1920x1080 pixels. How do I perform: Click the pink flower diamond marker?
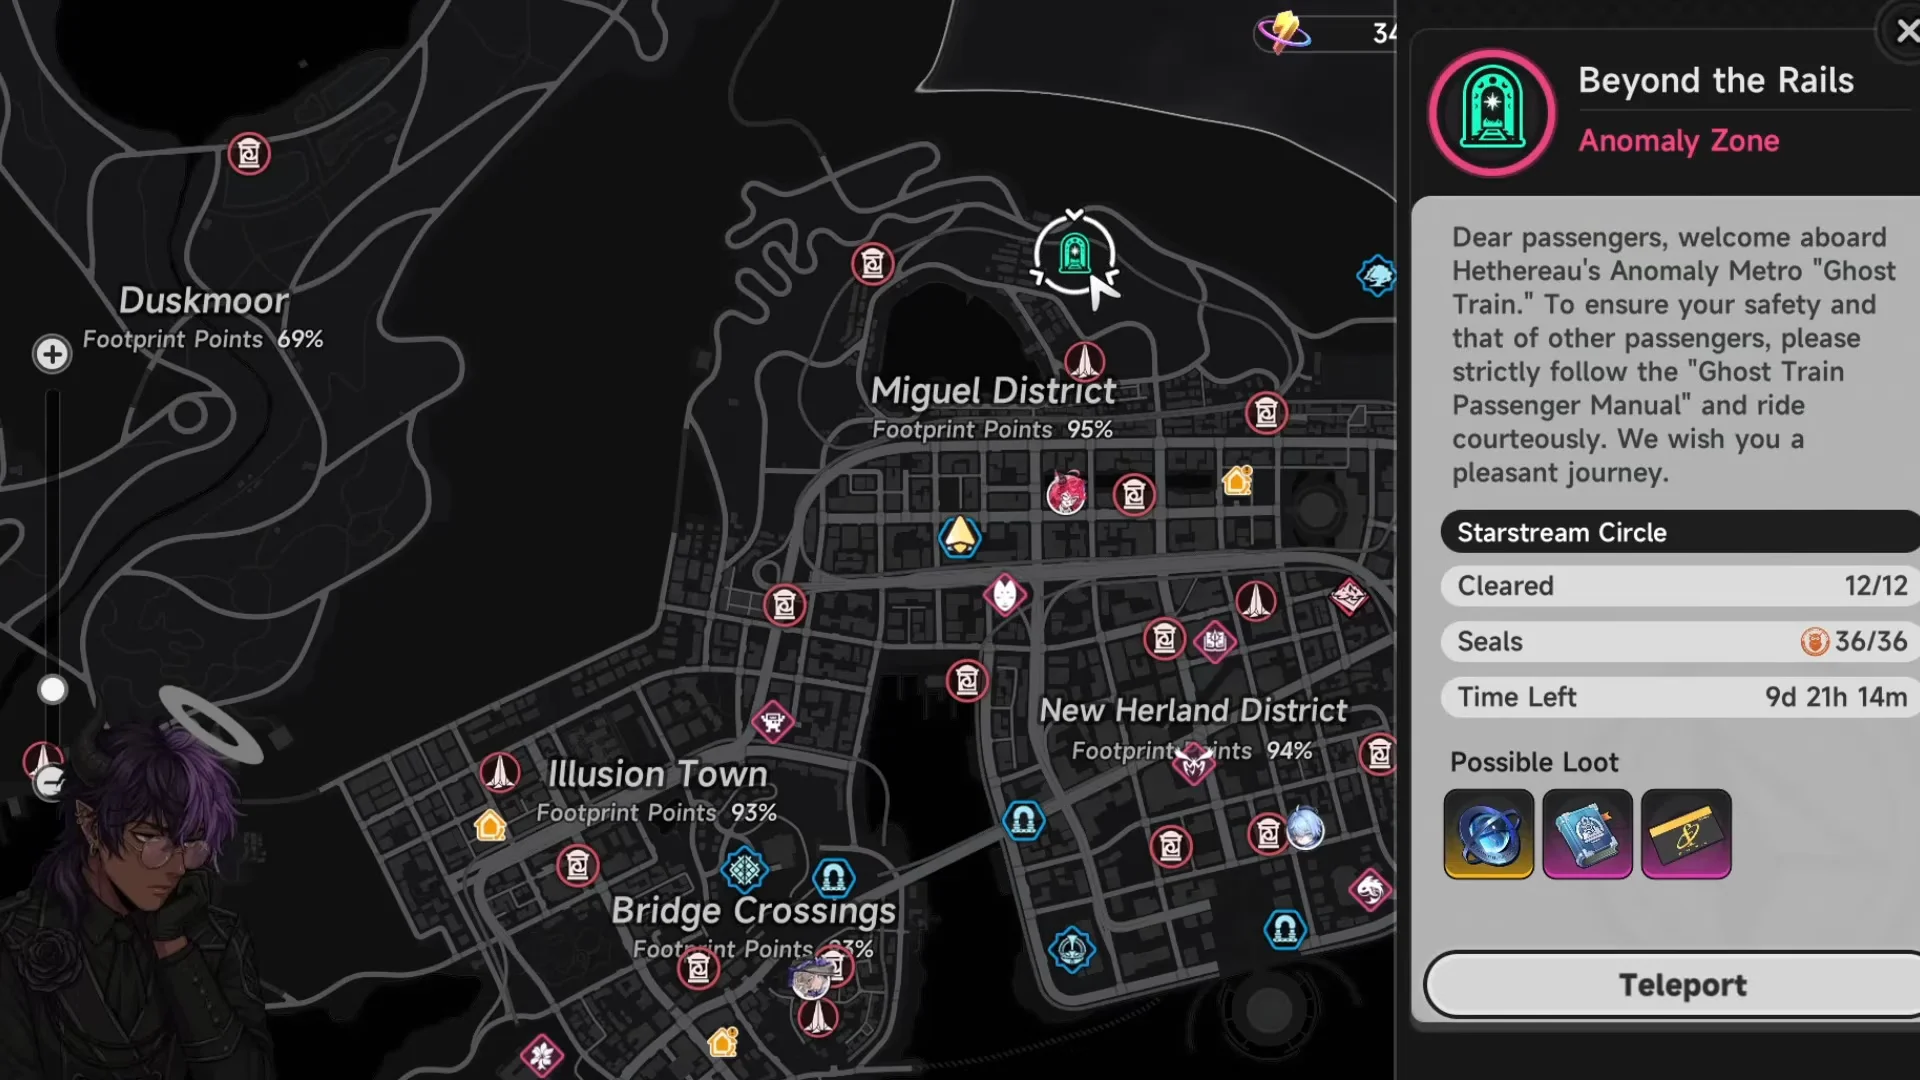[x=542, y=1056]
